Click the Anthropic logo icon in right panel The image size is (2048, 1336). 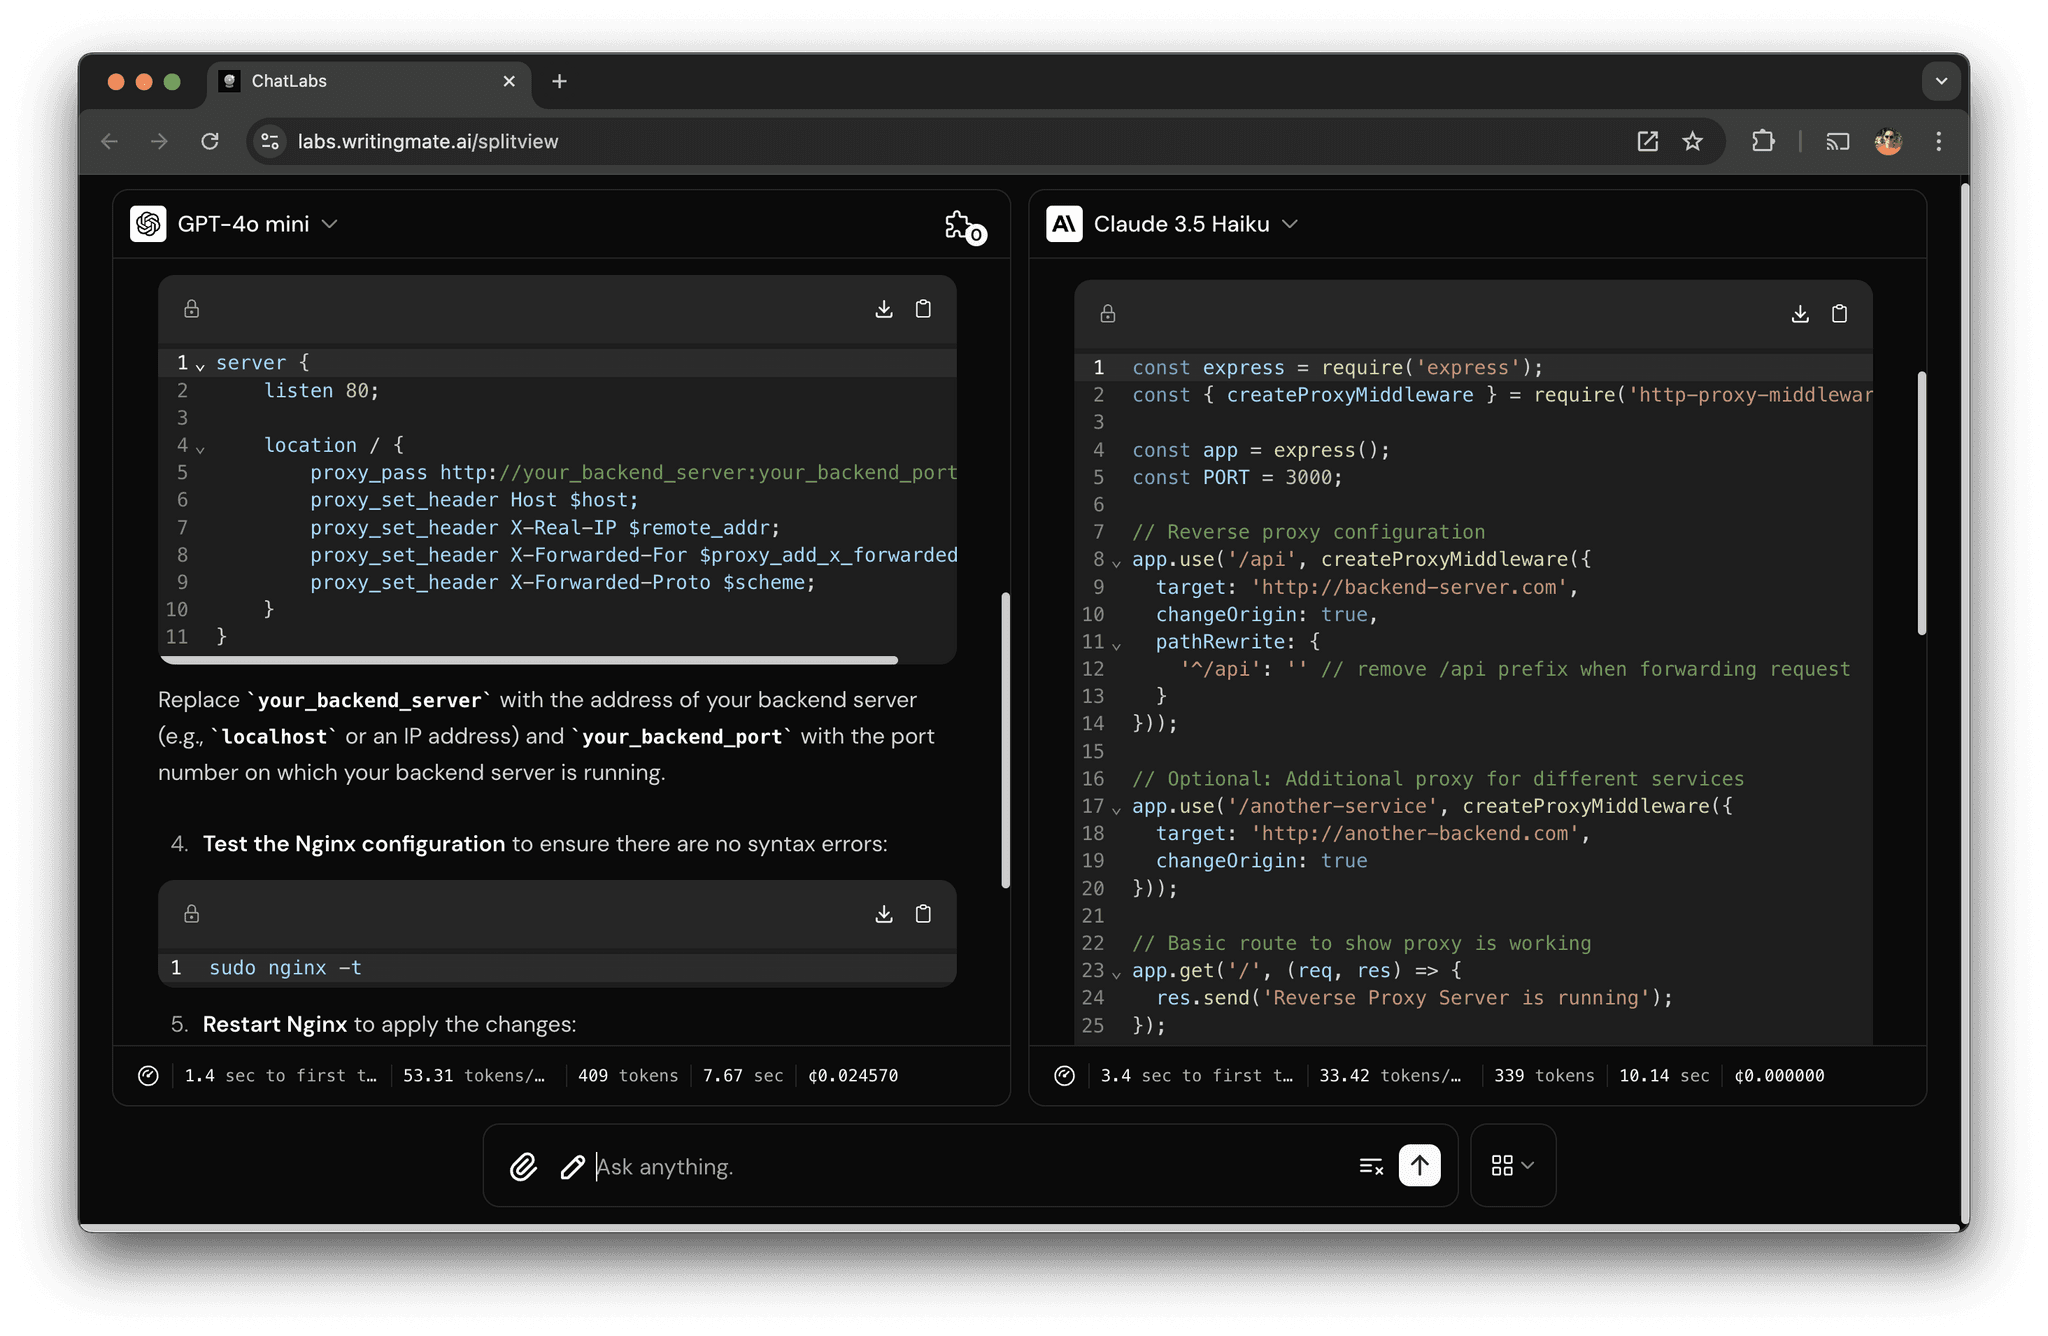pos(1064,224)
